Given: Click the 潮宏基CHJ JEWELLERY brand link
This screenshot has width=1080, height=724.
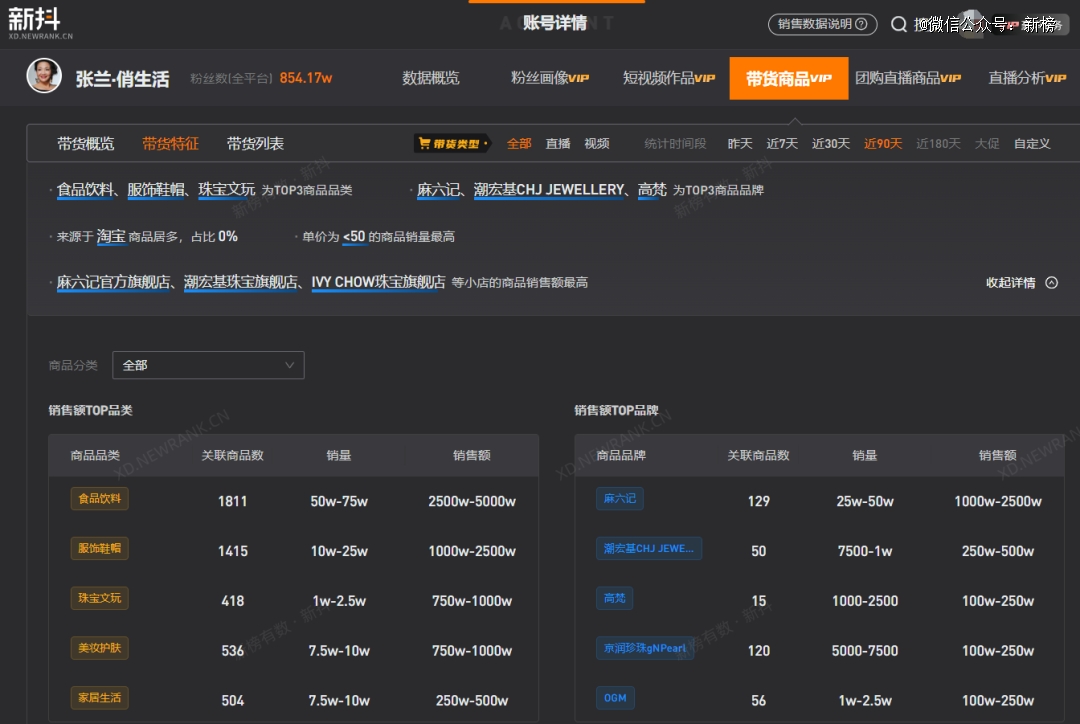Looking at the screenshot, I should 549,189.
